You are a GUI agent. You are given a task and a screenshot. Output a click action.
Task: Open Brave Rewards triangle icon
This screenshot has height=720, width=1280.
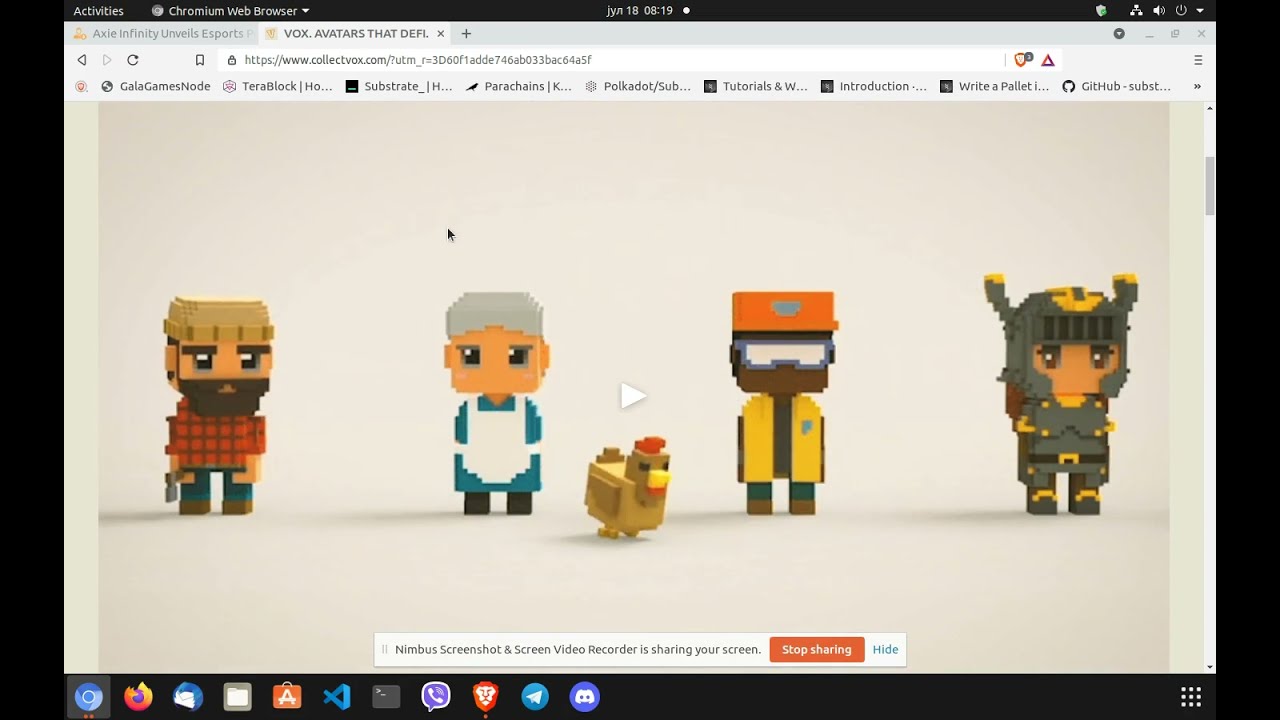pos(1048,60)
